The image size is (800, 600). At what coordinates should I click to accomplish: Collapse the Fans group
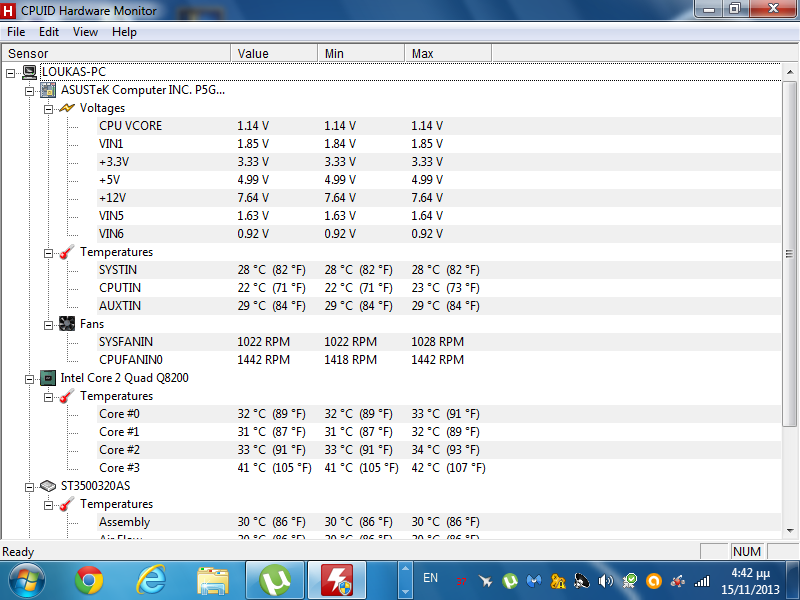coord(48,325)
